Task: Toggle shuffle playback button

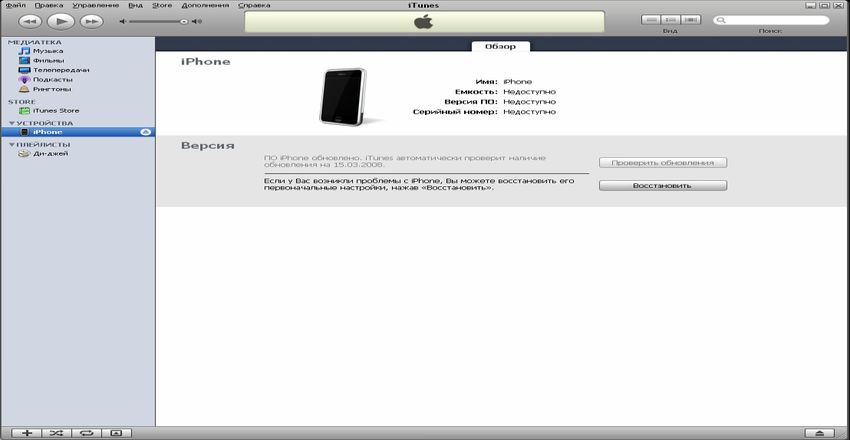Action: (56, 433)
